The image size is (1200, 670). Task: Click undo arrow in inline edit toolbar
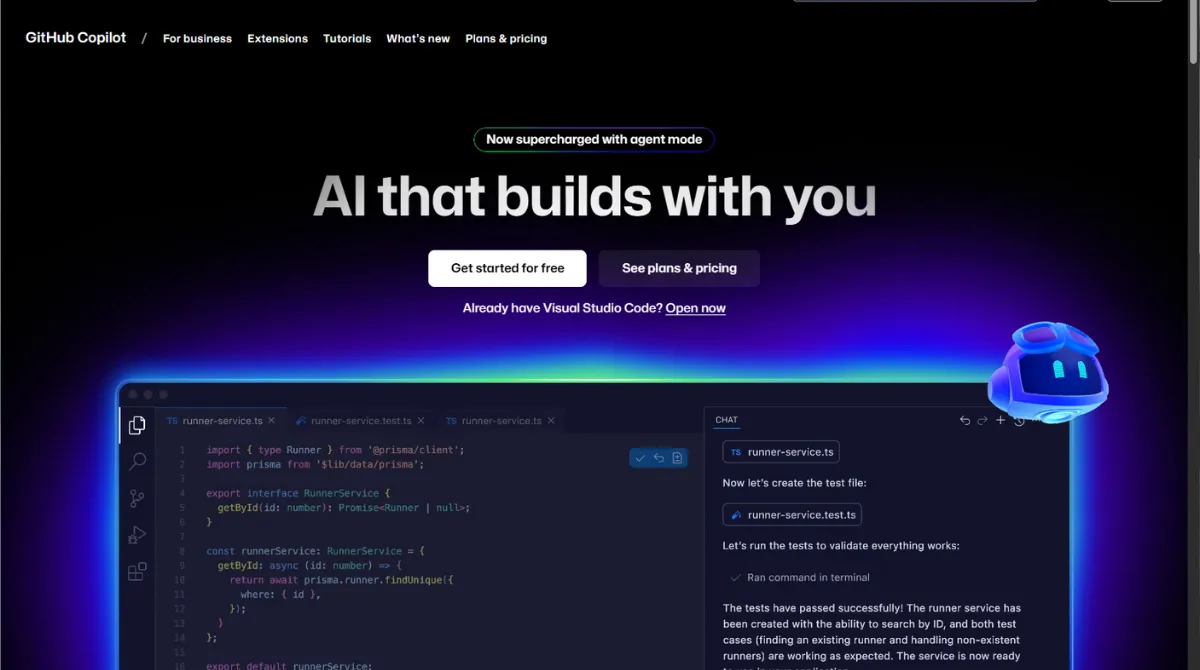(x=659, y=458)
